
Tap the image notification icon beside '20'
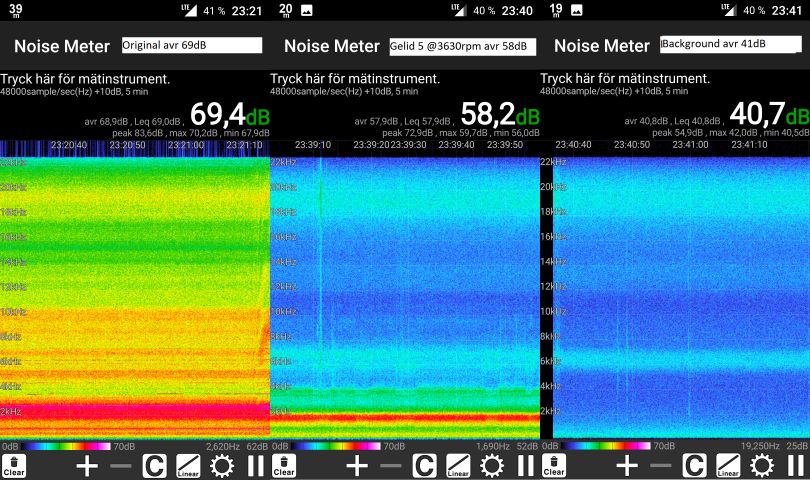coord(307,10)
